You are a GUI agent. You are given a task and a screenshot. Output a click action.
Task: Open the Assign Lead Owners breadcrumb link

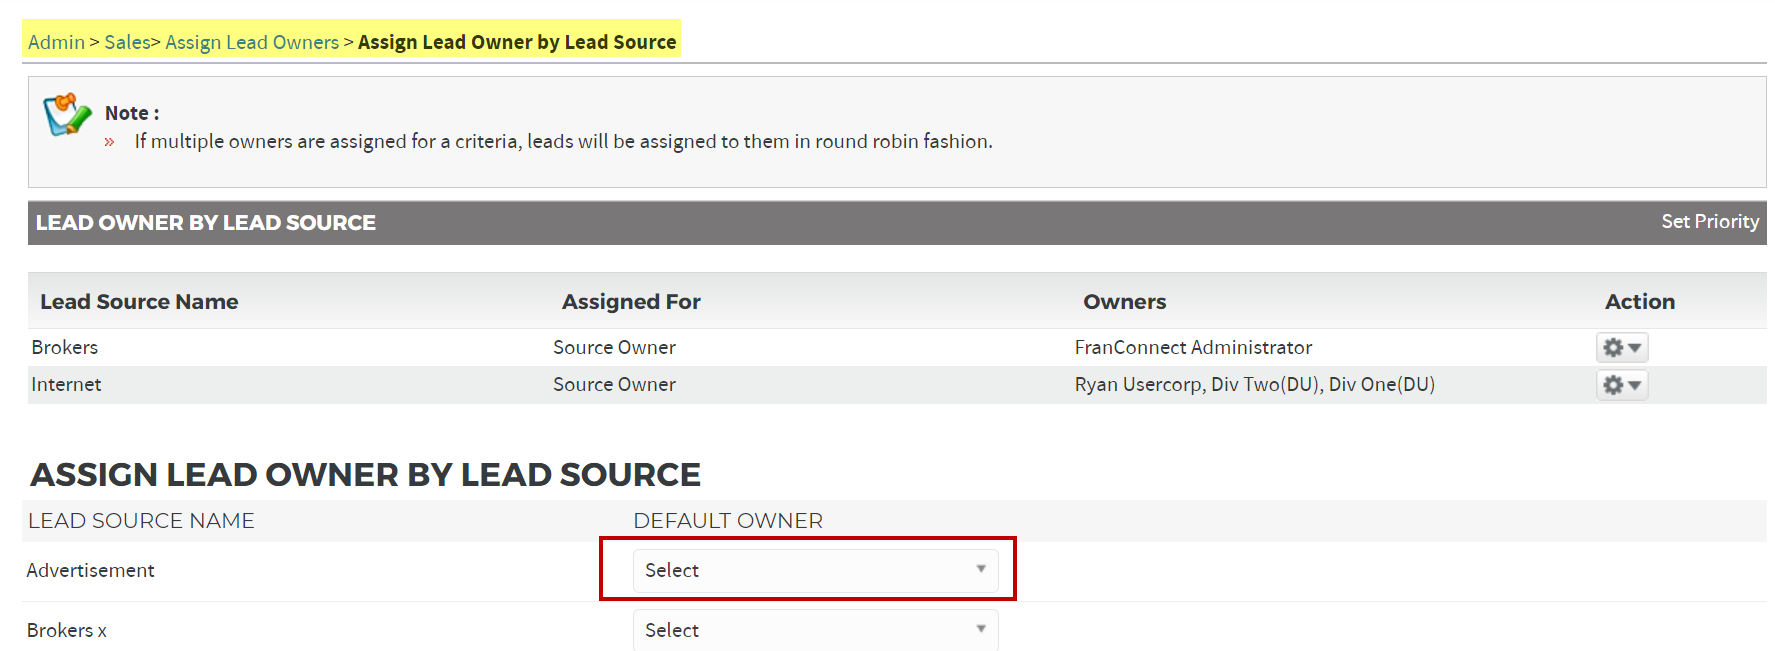point(252,42)
